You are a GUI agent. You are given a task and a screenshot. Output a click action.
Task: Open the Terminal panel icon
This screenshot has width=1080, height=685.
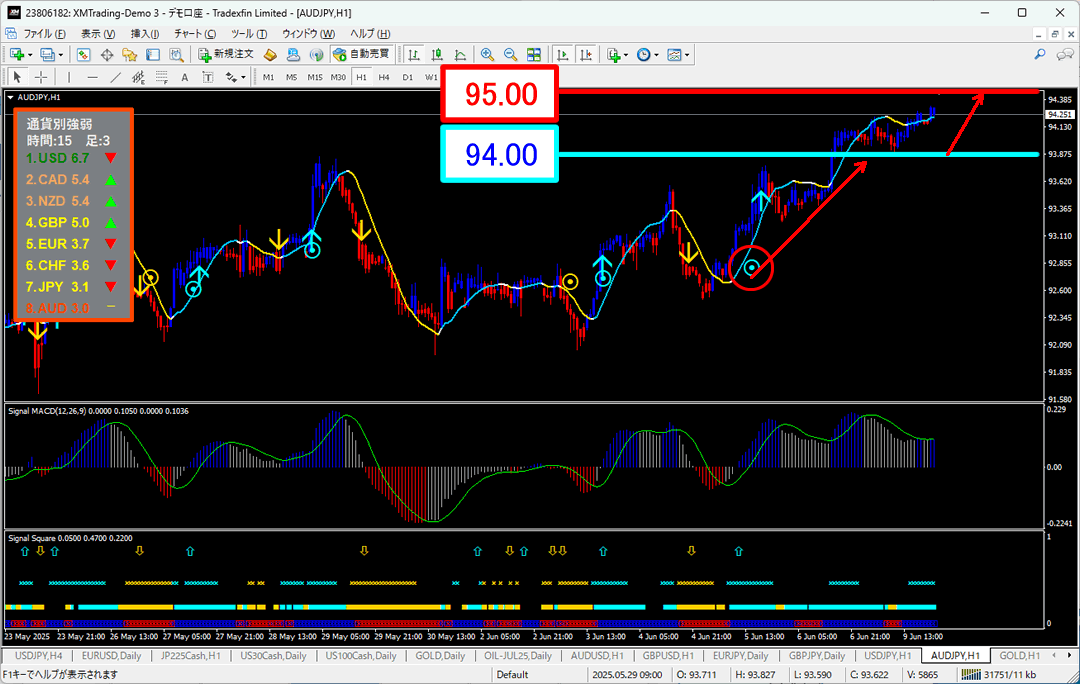(153, 54)
